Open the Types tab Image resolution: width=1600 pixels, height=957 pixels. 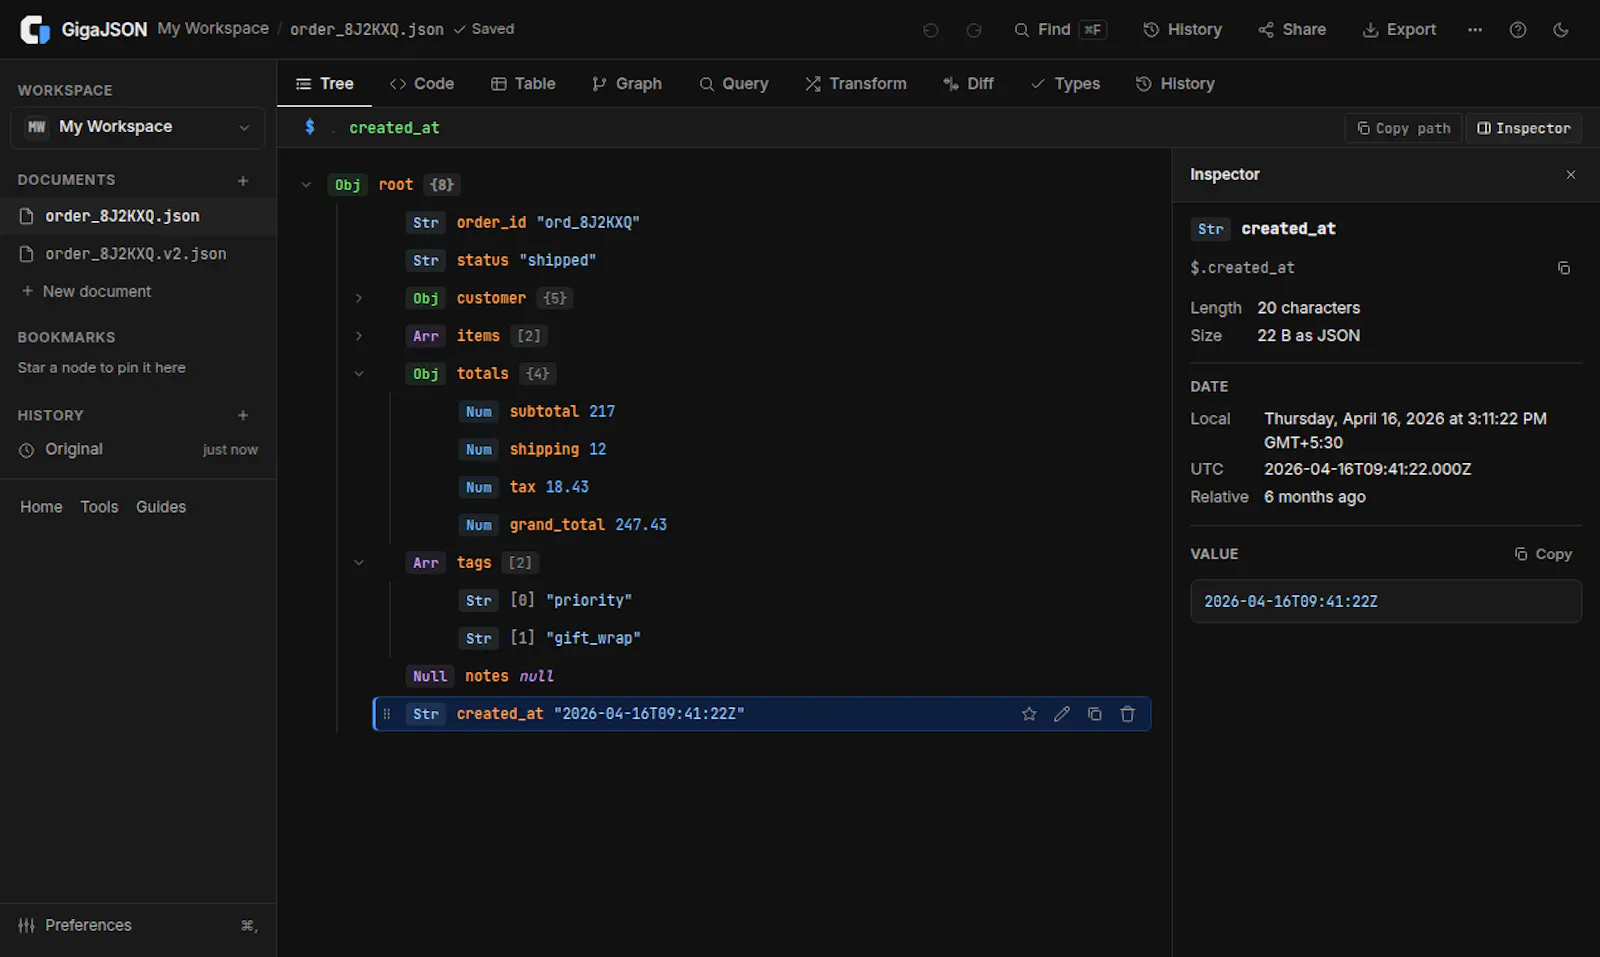pos(1066,84)
